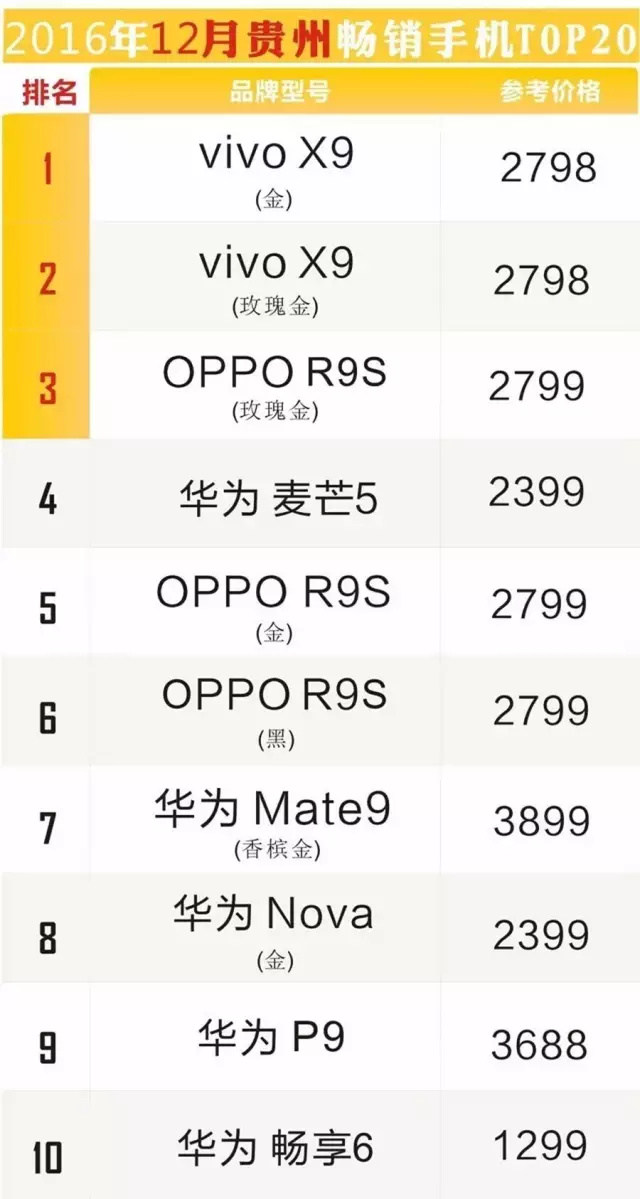Select the vivo X9 (金) entry
Viewport: 640px width, 1199px height.
[x=275, y=170]
